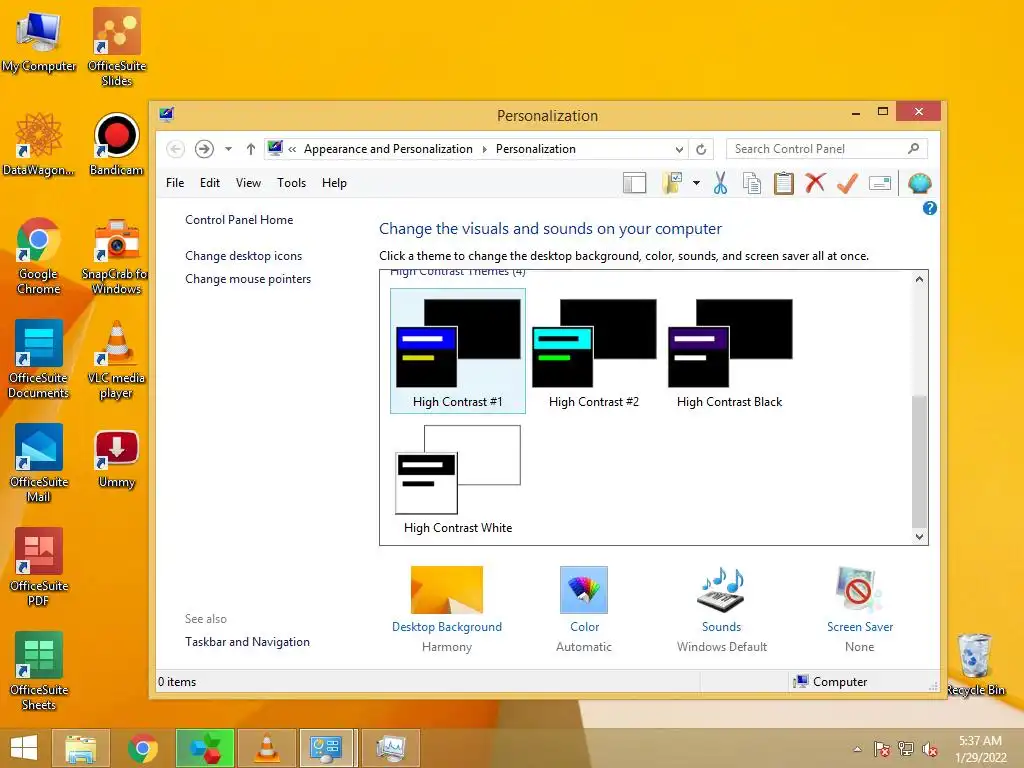The height and width of the screenshot is (768, 1024).
Task: Click Personalization window title bar icon
Action: 167,115
